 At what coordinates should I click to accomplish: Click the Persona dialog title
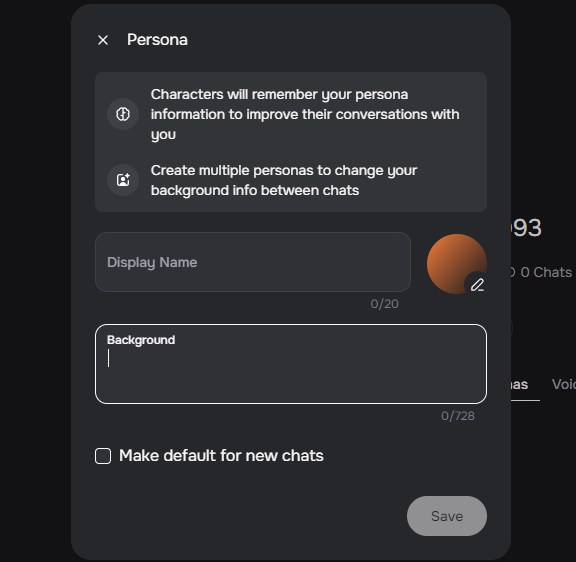pyautogui.click(x=157, y=40)
